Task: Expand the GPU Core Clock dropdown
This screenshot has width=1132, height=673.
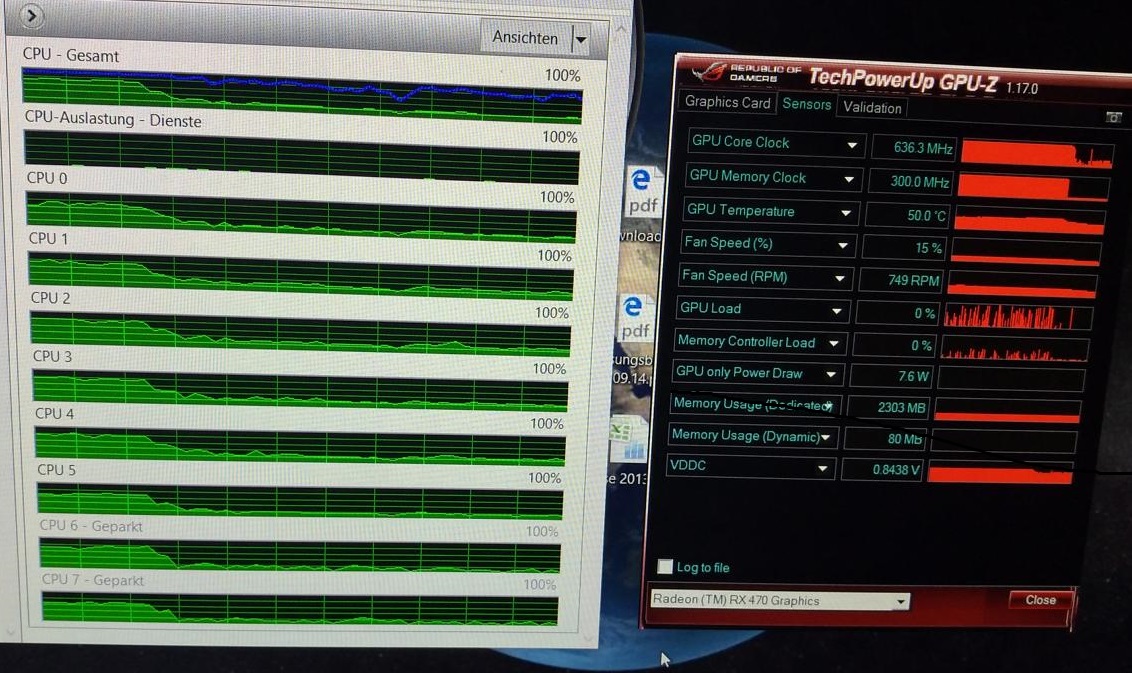Action: [x=853, y=145]
